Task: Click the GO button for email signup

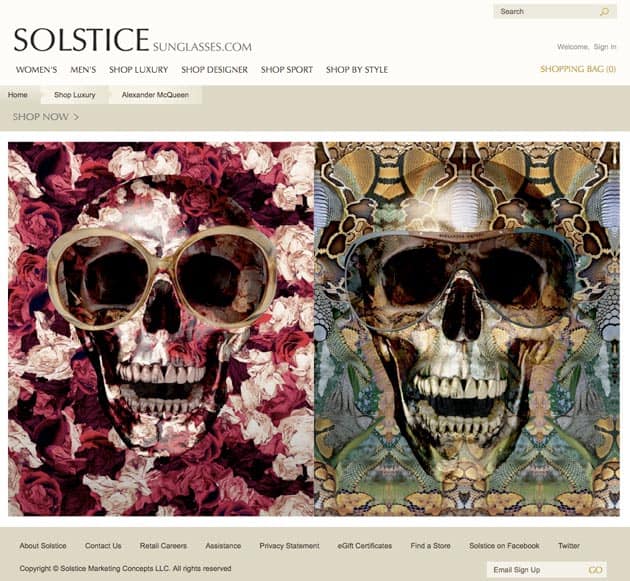Action: pos(595,570)
